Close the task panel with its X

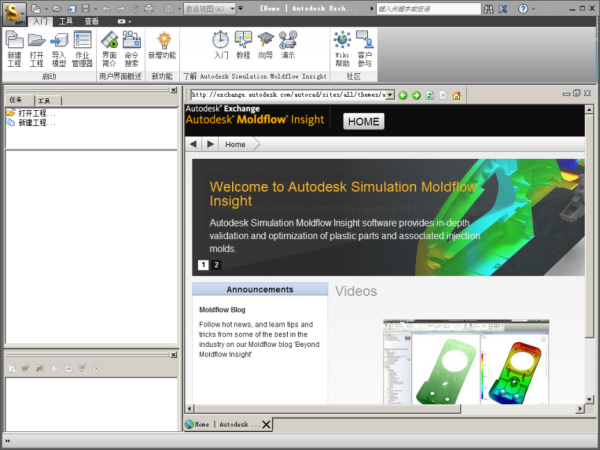click(x=174, y=90)
